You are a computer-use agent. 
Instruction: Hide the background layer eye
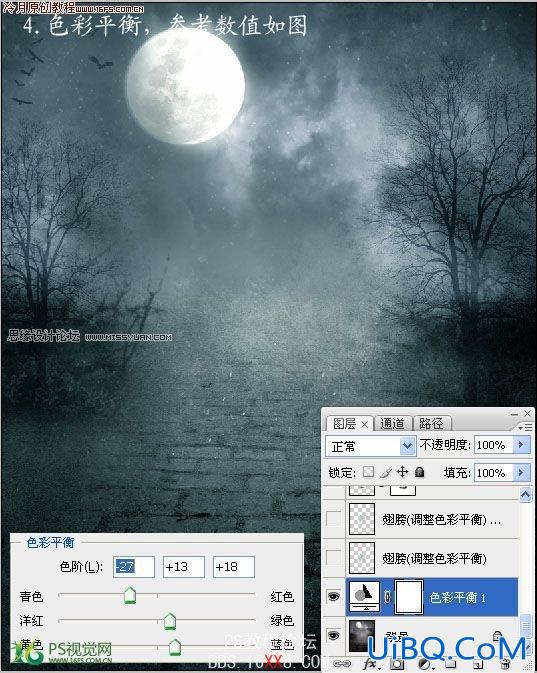(334, 635)
